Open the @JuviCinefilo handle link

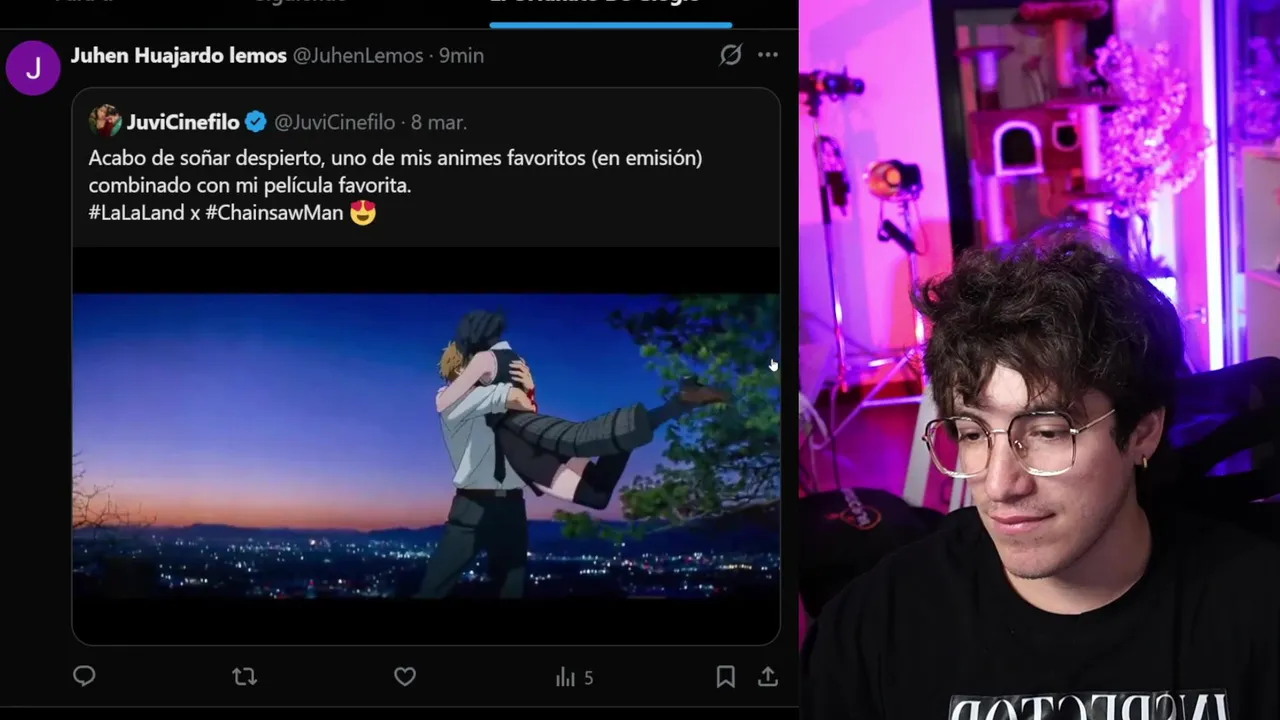coord(335,122)
